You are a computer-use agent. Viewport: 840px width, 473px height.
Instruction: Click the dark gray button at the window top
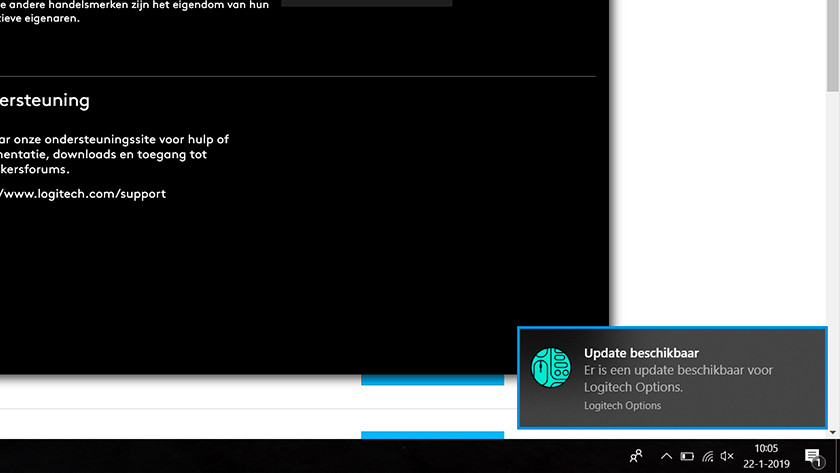(x=366, y=3)
